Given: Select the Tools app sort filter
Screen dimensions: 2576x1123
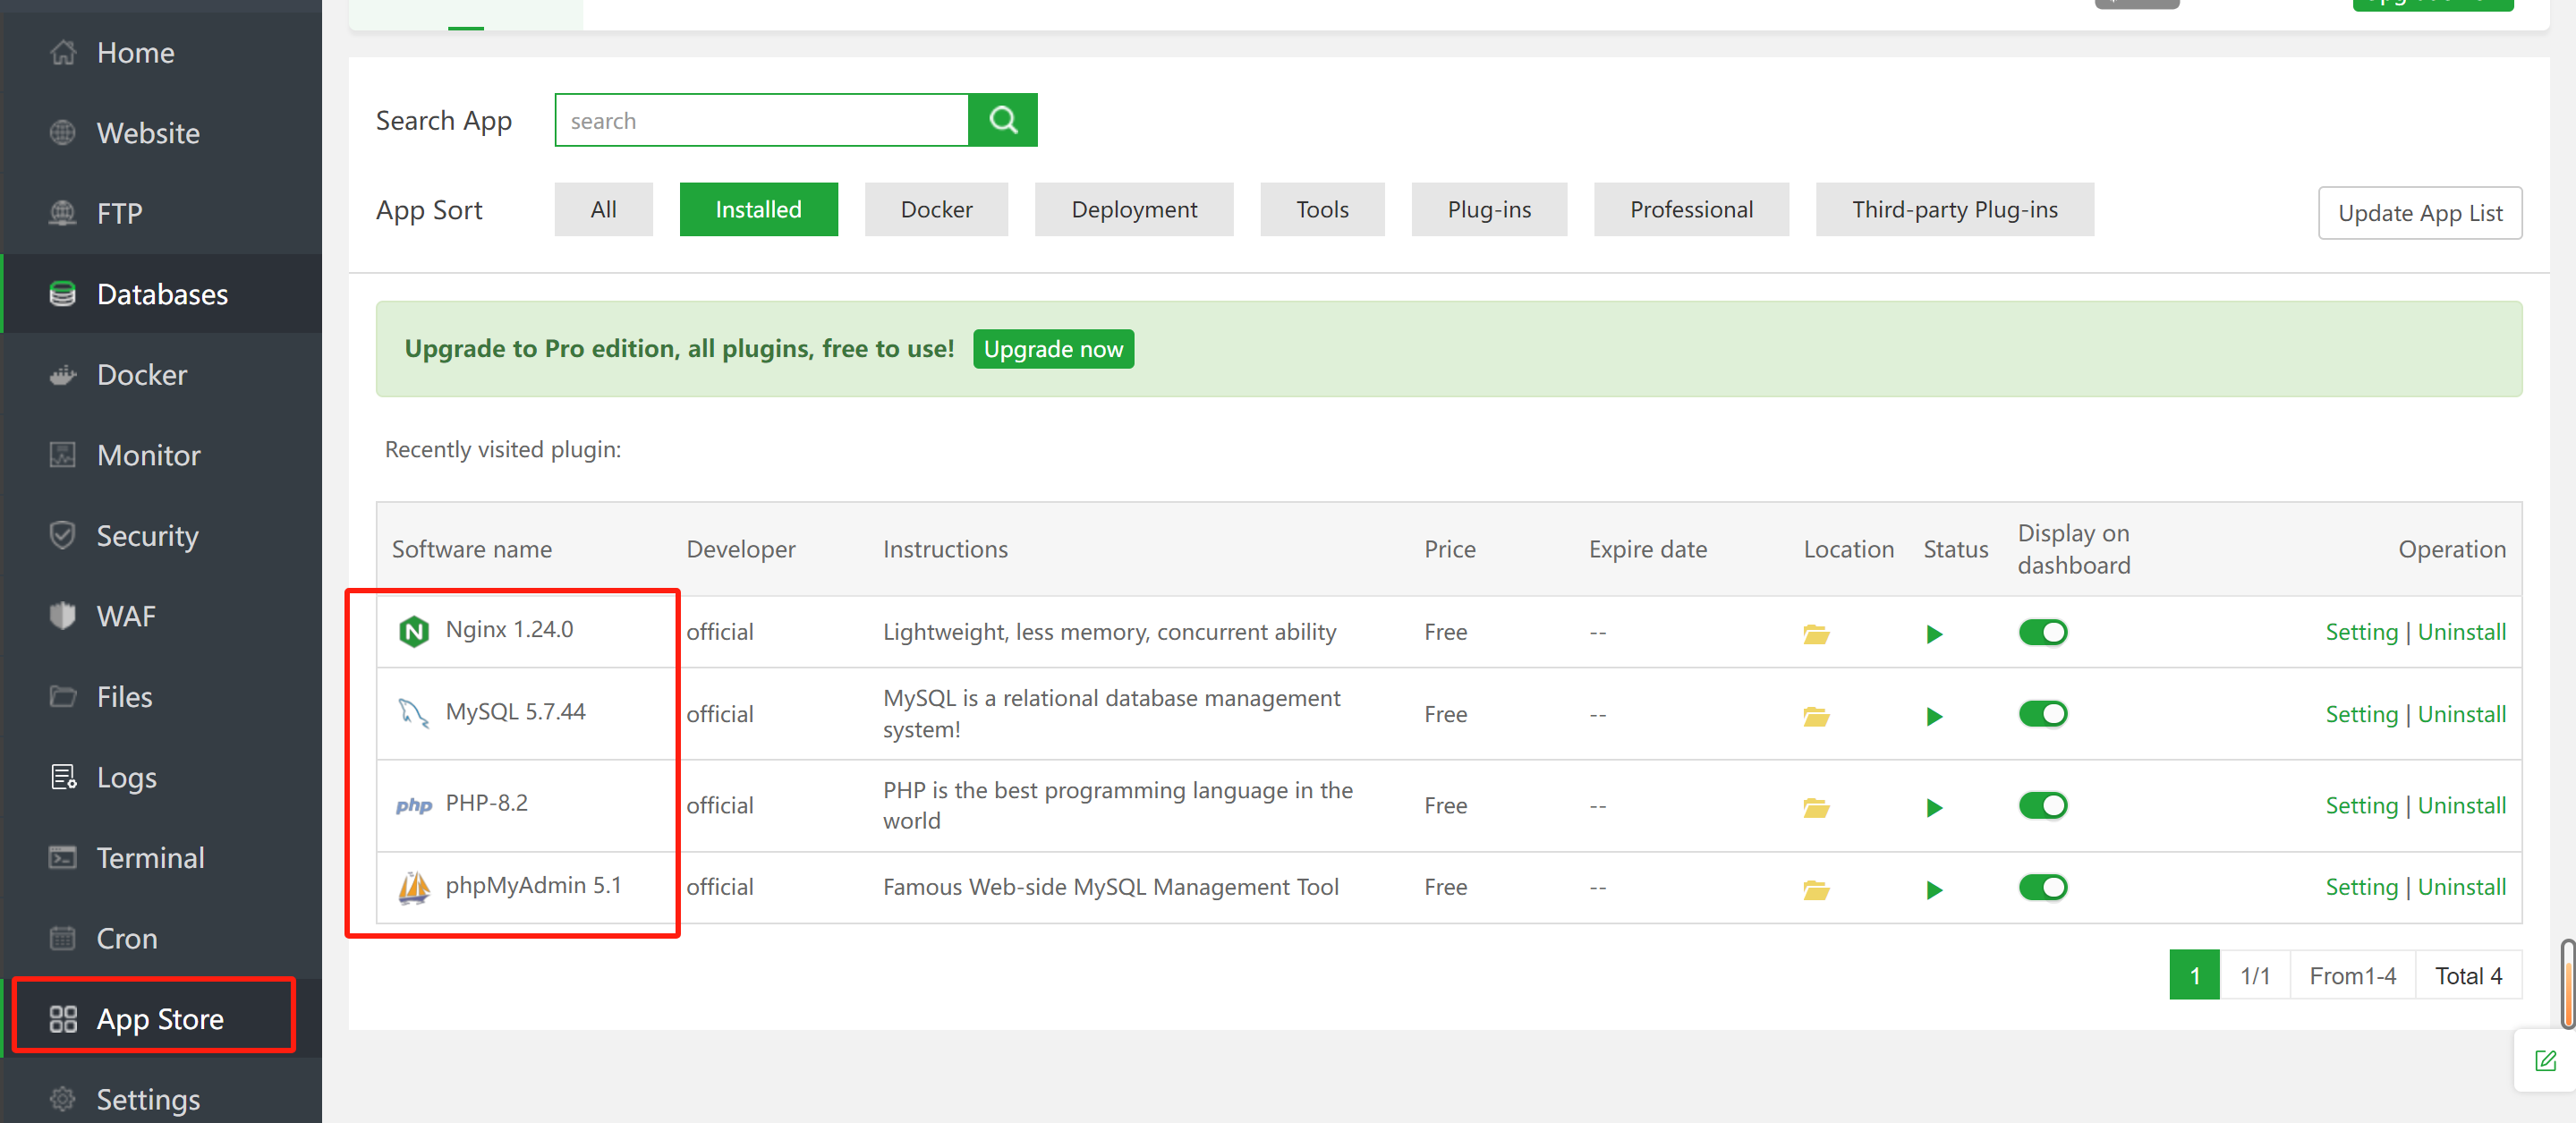Looking at the screenshot, I should tap(1322, 209).
